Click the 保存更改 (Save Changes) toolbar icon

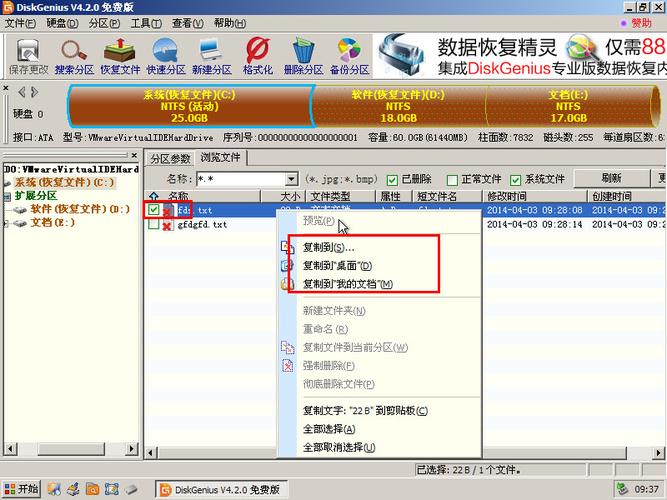pyautogui.click(x=28, y=55)
